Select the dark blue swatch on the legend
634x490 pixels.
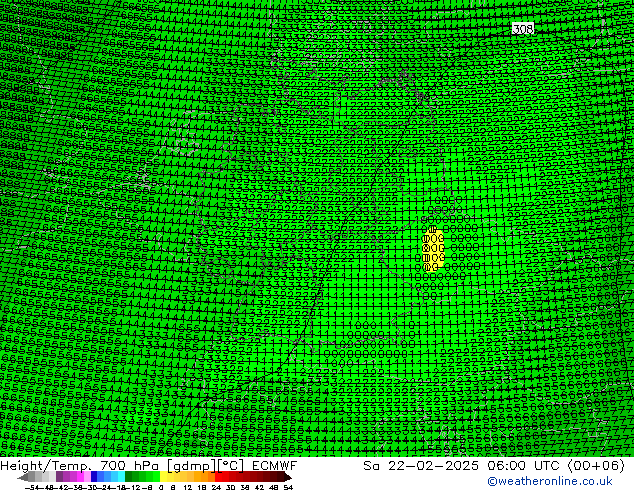(94, 476)
